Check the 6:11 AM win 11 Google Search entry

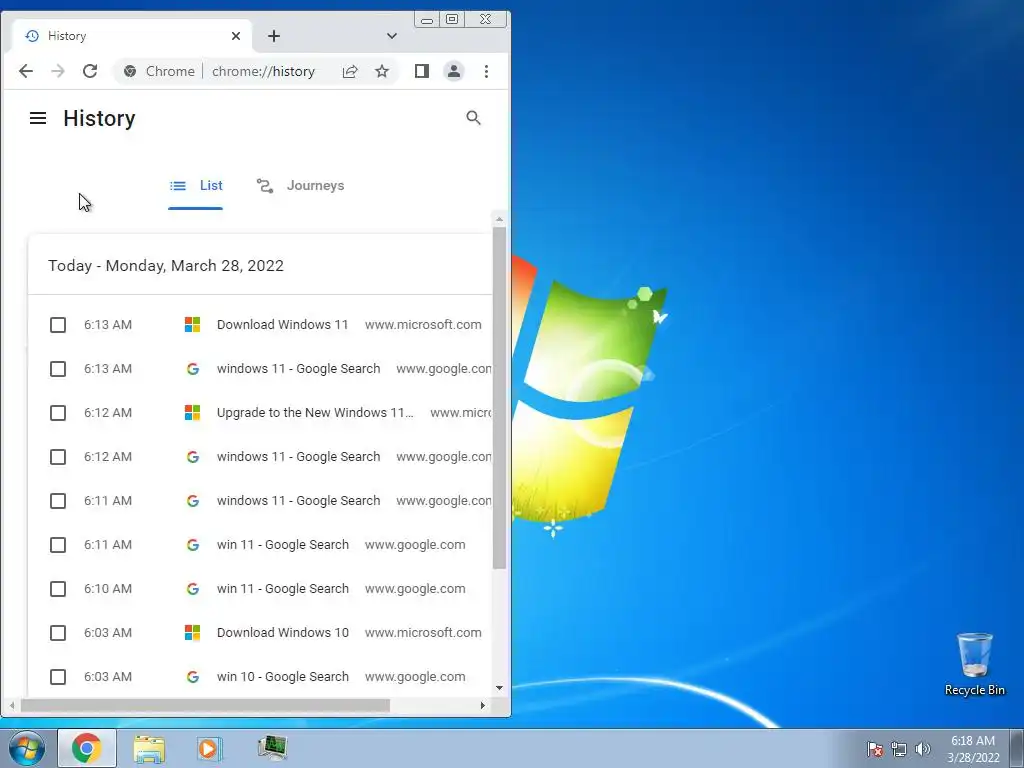pos(58,545)
